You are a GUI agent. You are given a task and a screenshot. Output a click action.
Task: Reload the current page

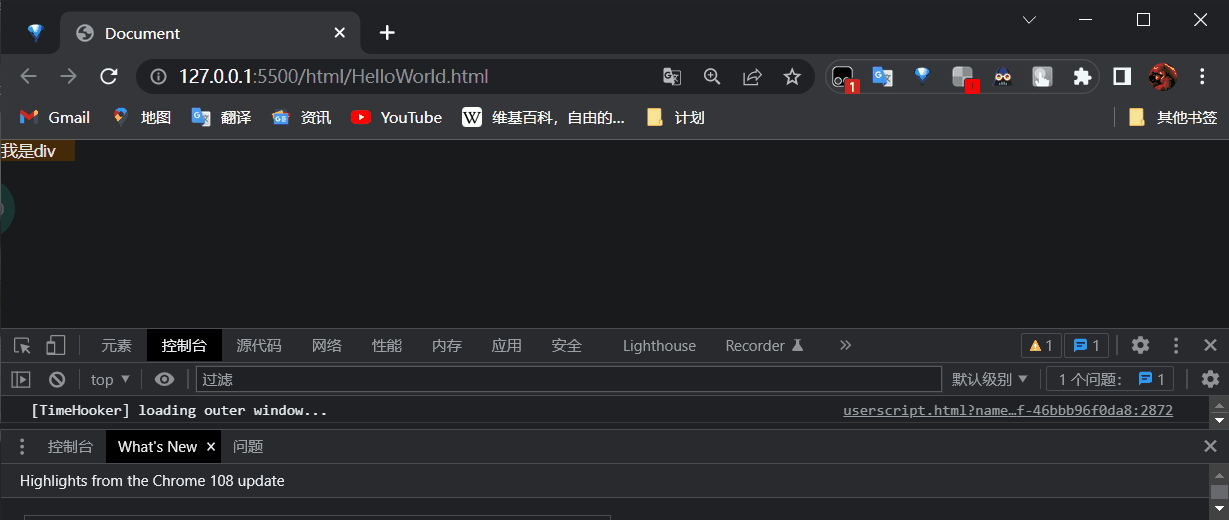click(x=109, y=76)
